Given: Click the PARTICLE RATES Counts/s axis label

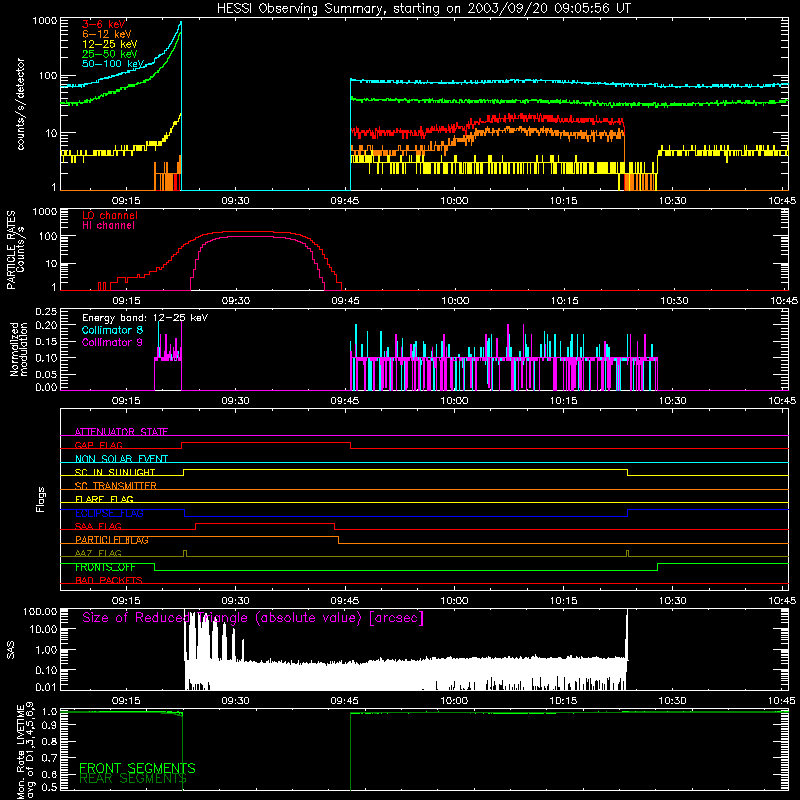Looking at the screenshot, I should click(x=15, y=249).
